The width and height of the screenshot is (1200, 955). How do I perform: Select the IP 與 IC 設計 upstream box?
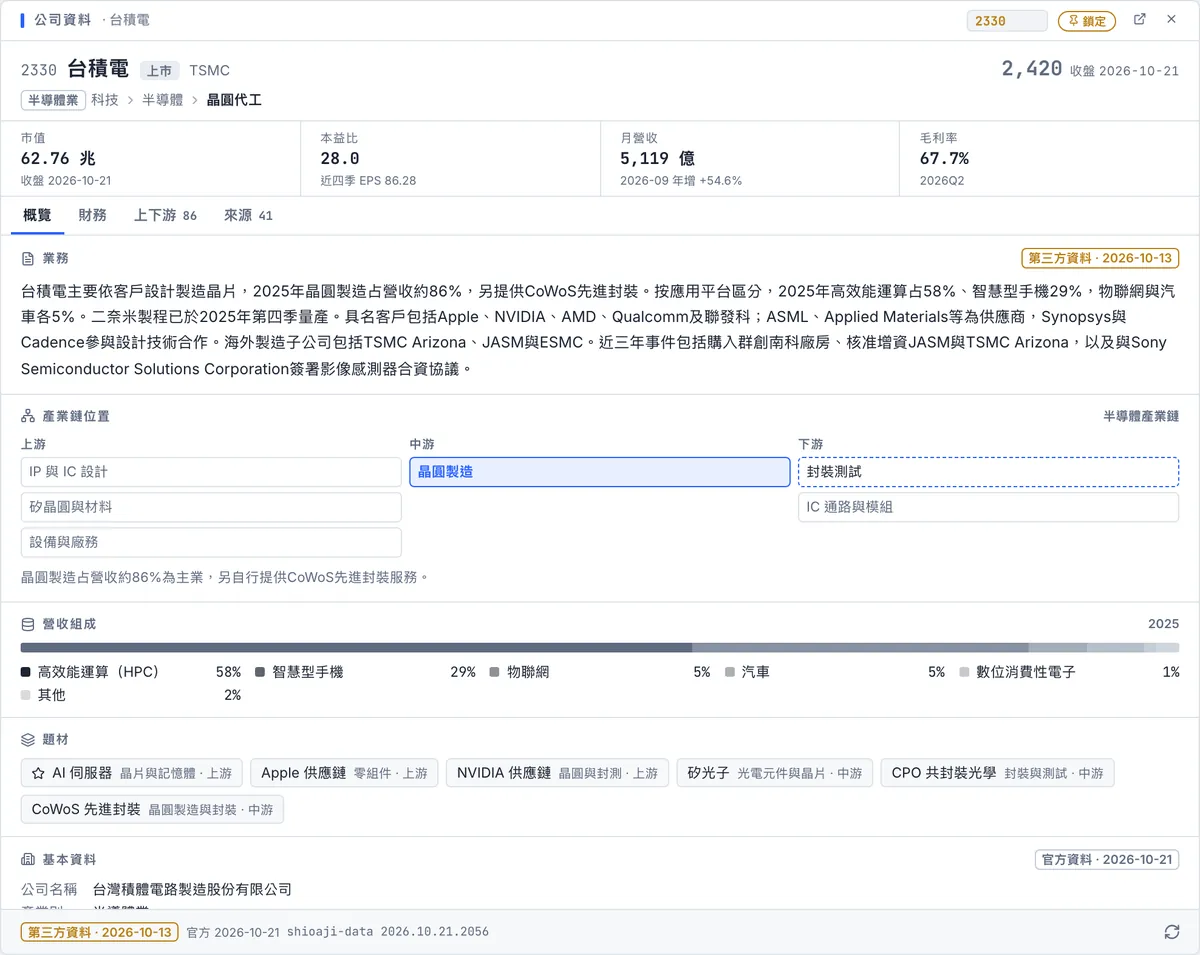(211, 472)
